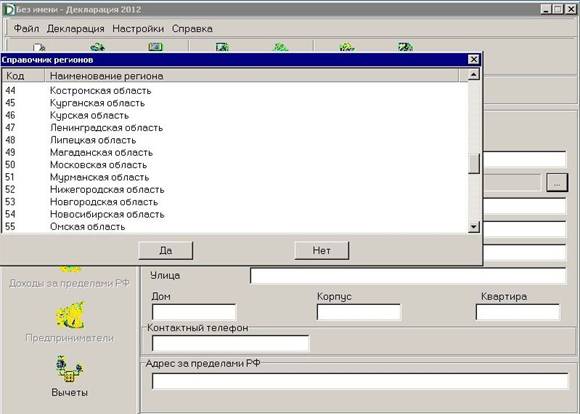Click the ellipsis browse button
Image resolution: width=580 pixels, height=414 pixels.
tap(557, 182)
